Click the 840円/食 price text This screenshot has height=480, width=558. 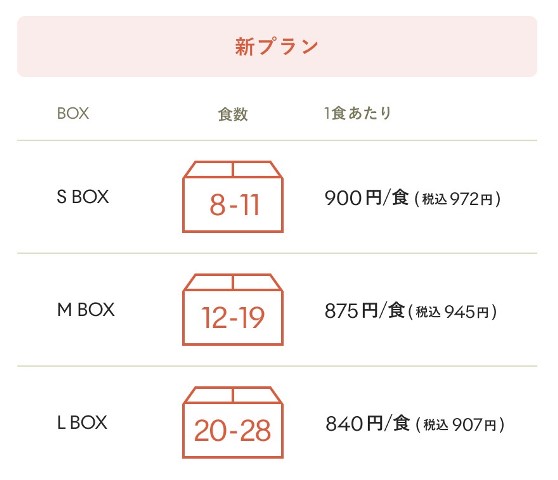[x=367, y=423]
